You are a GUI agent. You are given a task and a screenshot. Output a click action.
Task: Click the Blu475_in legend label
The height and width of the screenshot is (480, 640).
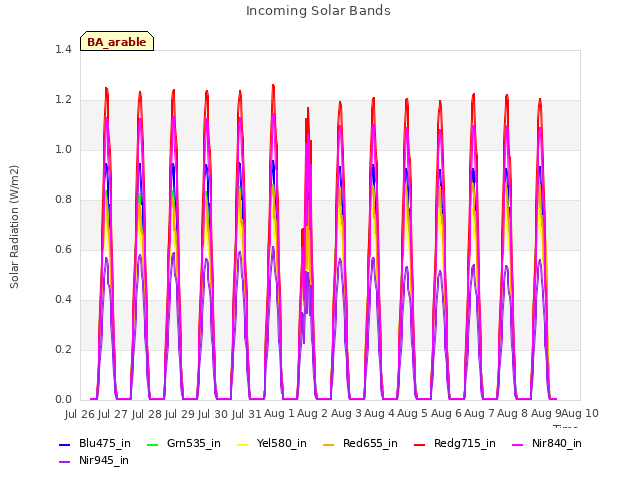click(x=105, y=443)
